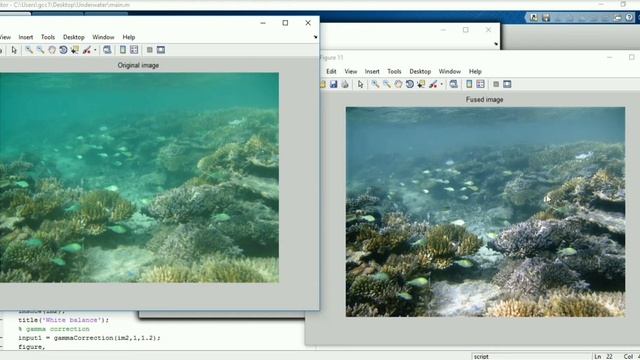Hide plot tools in Figure 11 window
Viewport: 640px width, 360px height.
[496, 84]
